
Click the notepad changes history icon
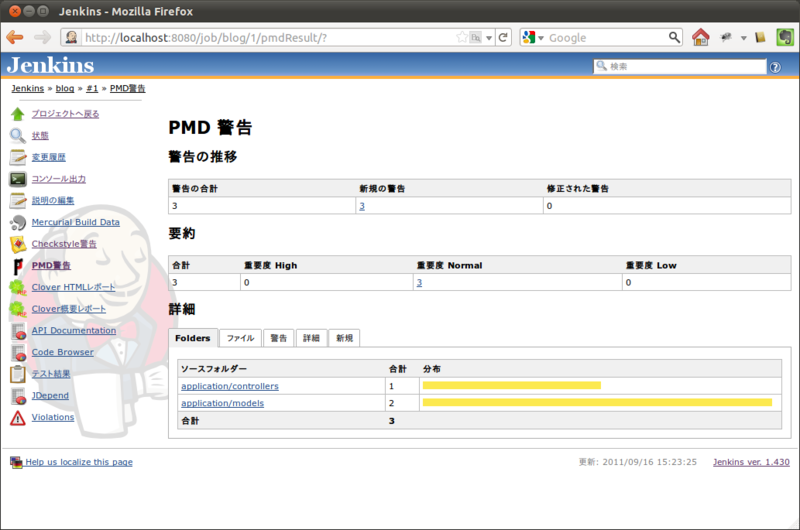[17, 157]
